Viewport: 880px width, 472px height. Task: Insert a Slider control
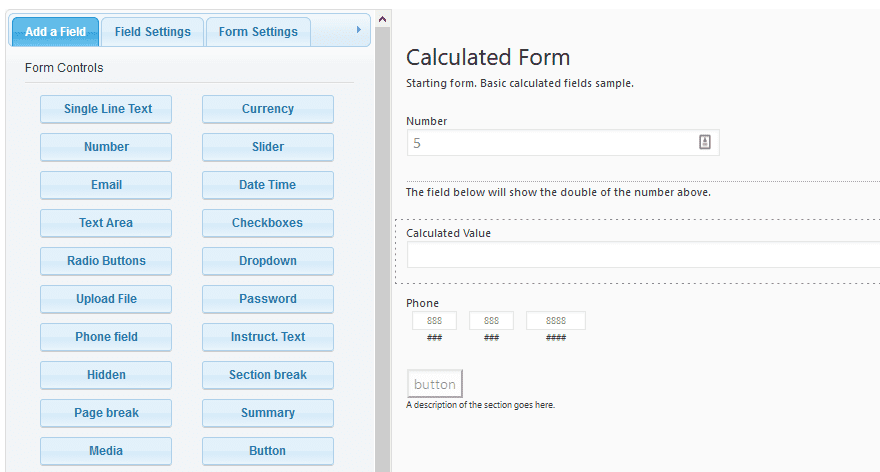click(x=268, y=147)
